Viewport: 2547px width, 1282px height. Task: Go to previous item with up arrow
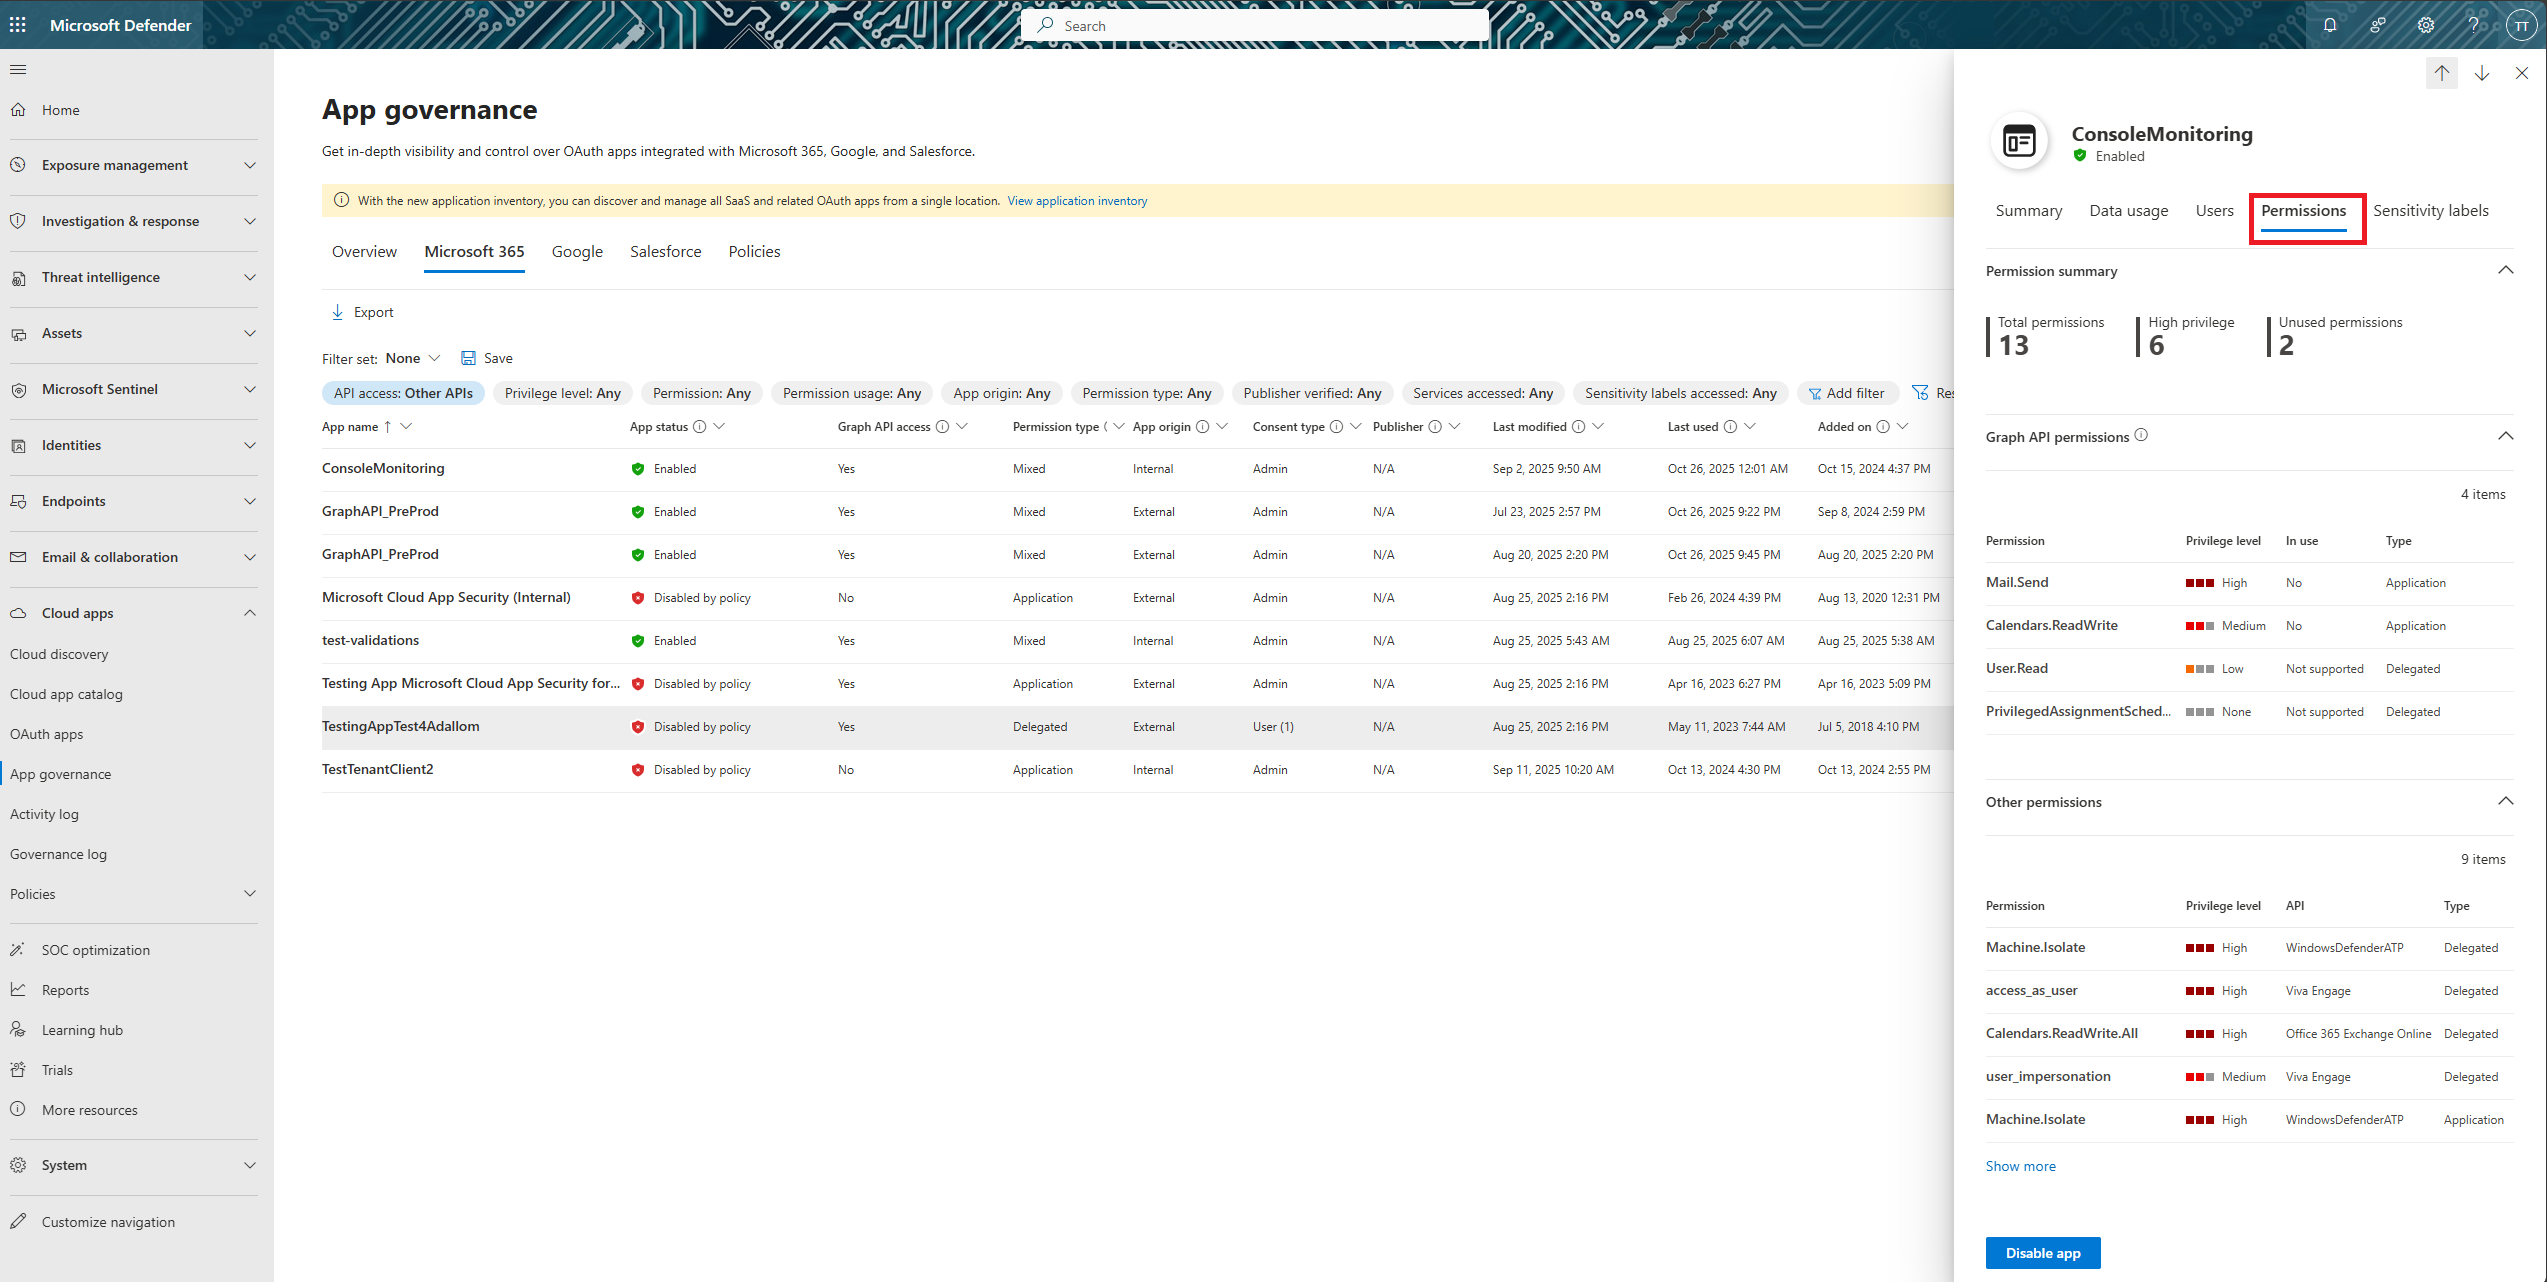(x=2441, y=73)
